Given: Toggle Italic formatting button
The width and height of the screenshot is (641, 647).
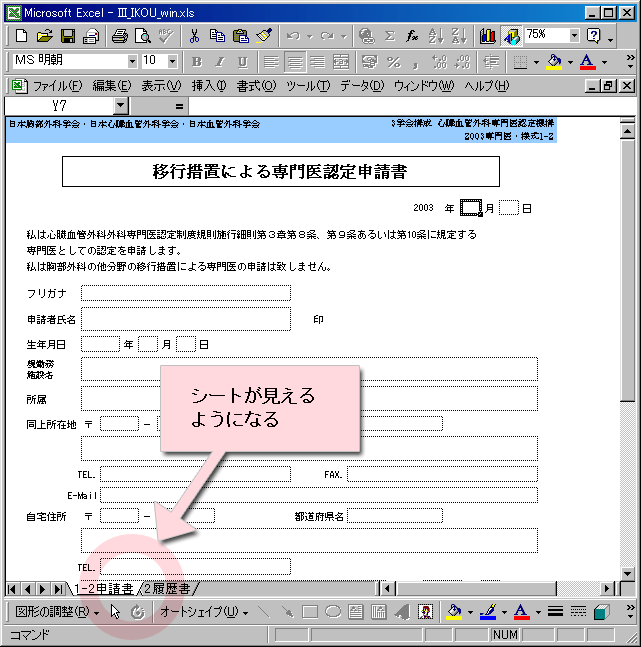Looking at the screenshot, I should (220, 62).
